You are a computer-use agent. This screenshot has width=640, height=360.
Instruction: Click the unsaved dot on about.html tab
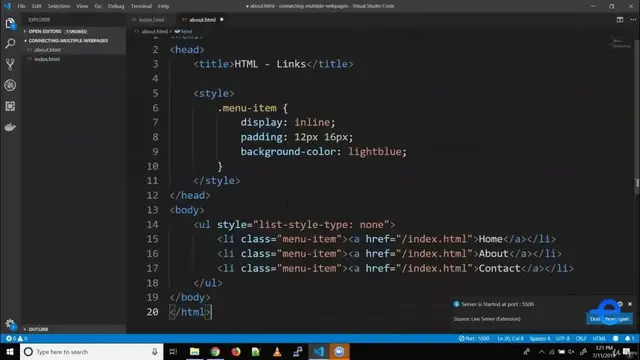click(x=222, y=20)
